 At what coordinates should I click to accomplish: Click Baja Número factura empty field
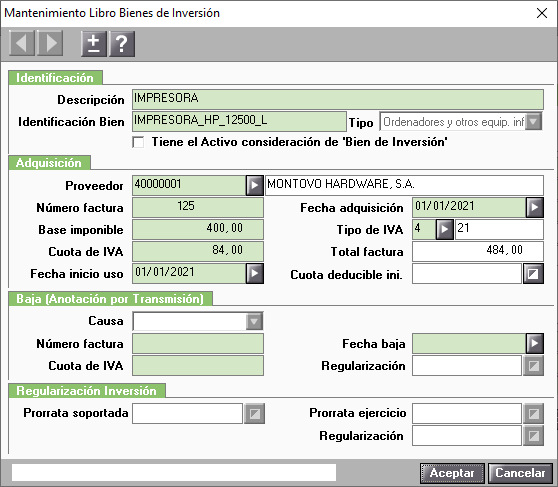[198, 343]
